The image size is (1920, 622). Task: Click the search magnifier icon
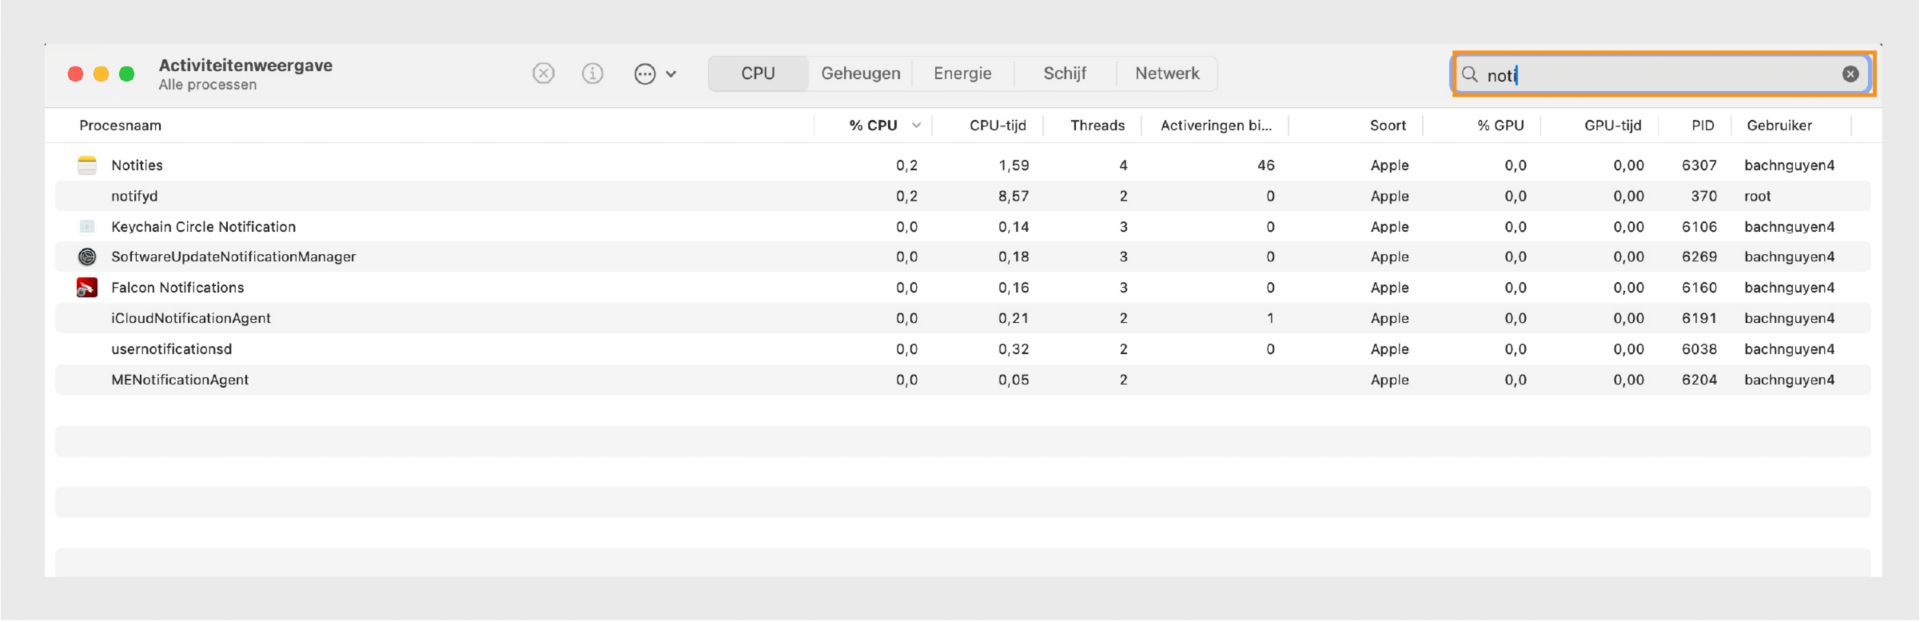click(x=1470, y=74)
